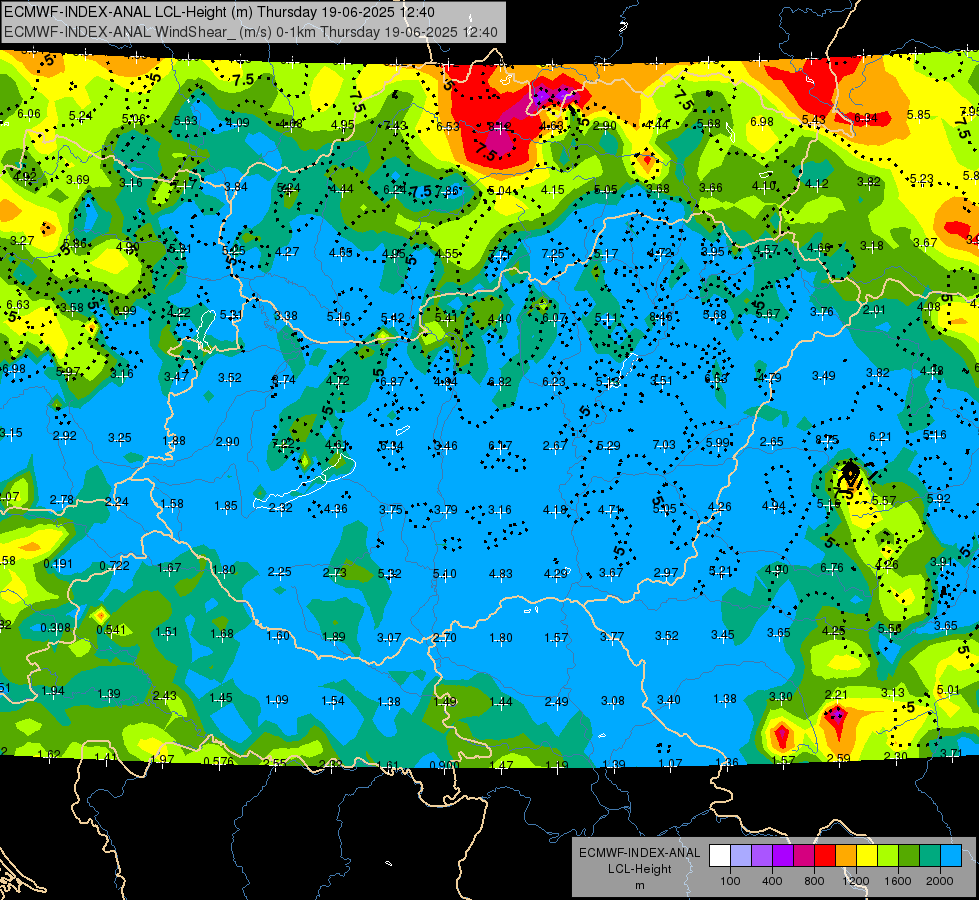The width and height of the screenshot is (979, 900).
Task: Click the wind shear value 8.46
Action: click(661, 317)
